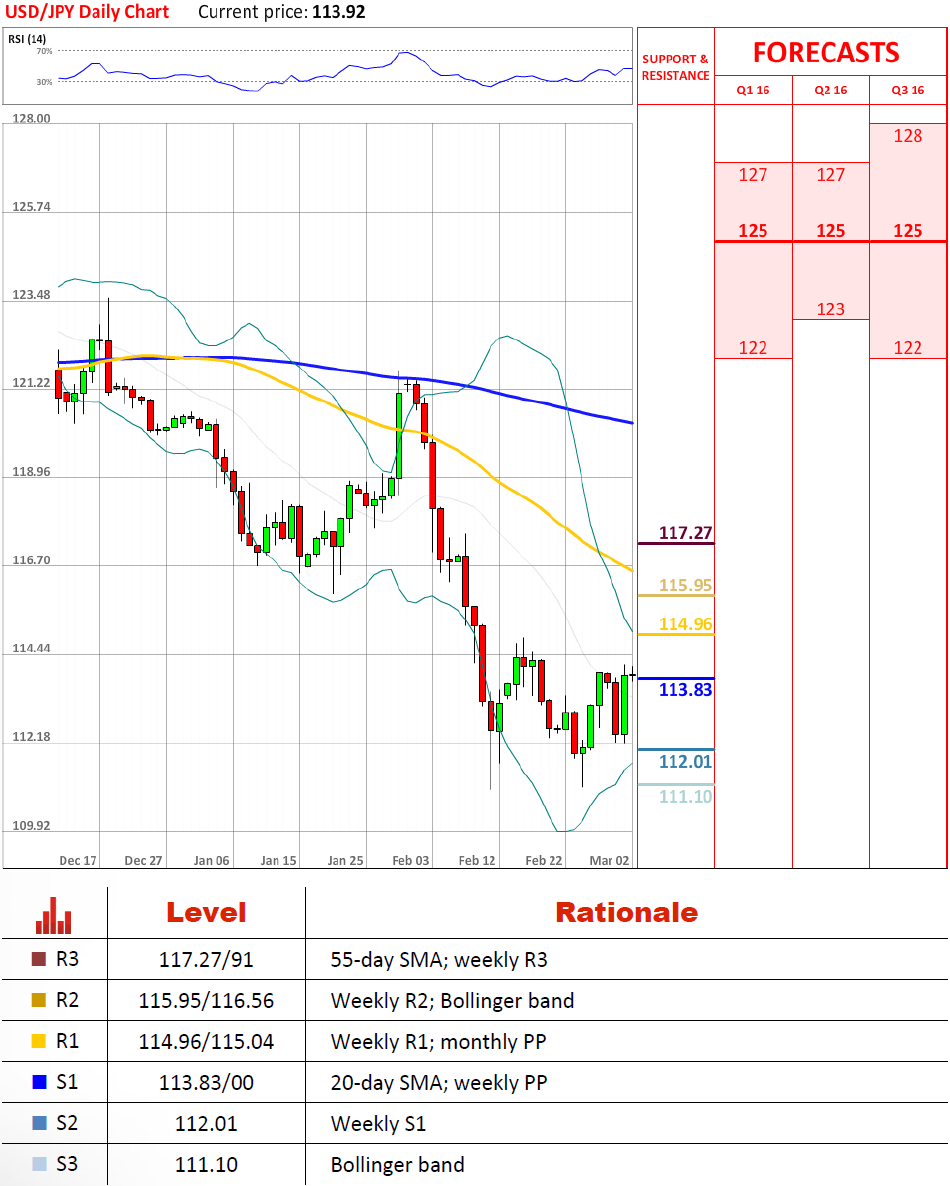950x1186 pixels.
Task: Select the Q3 16 forecast column header
Action: click(x=908, y=90)
